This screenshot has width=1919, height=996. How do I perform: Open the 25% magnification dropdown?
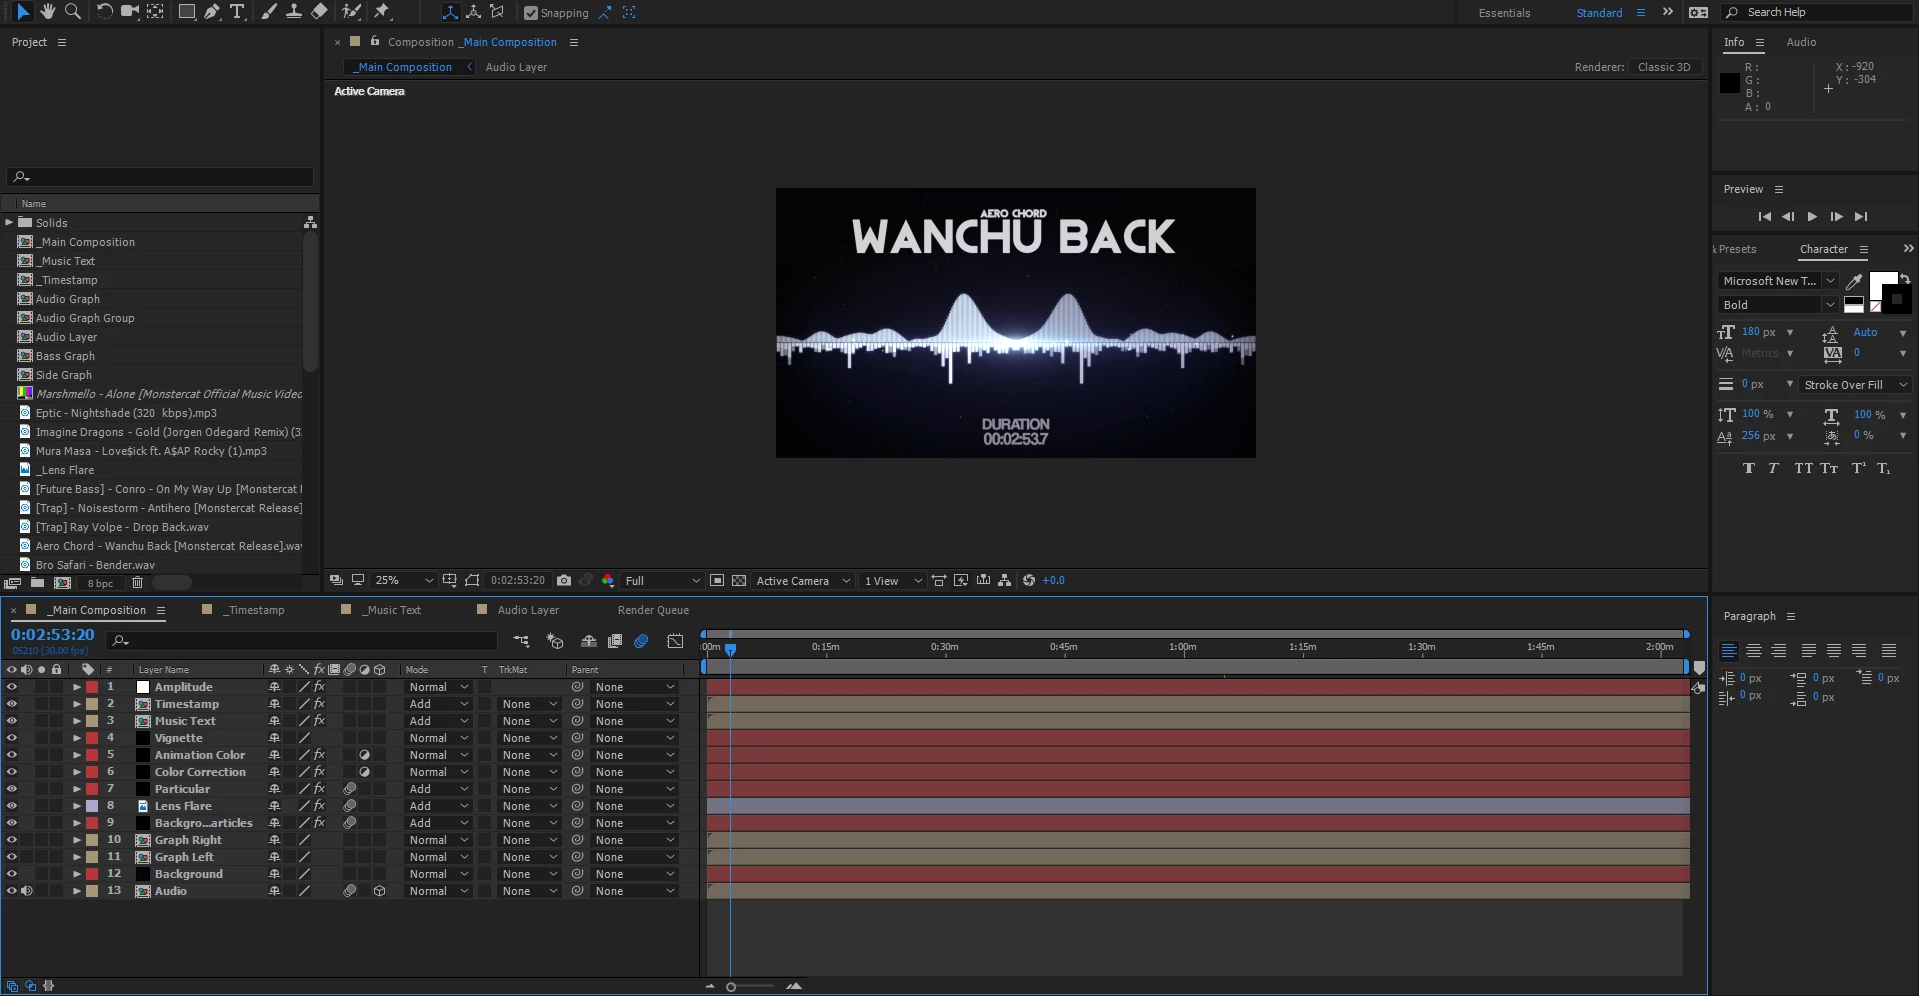404,580
